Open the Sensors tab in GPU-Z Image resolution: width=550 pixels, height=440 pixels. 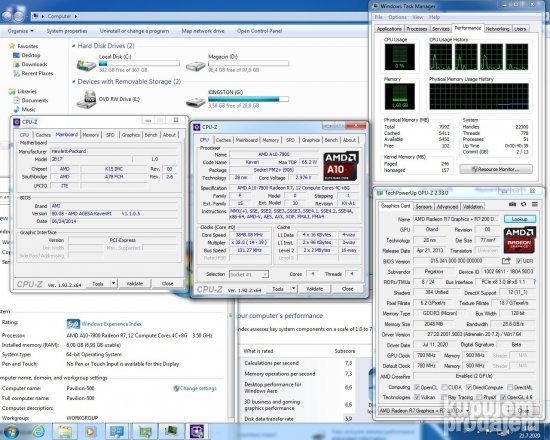(x=423, y=206)
